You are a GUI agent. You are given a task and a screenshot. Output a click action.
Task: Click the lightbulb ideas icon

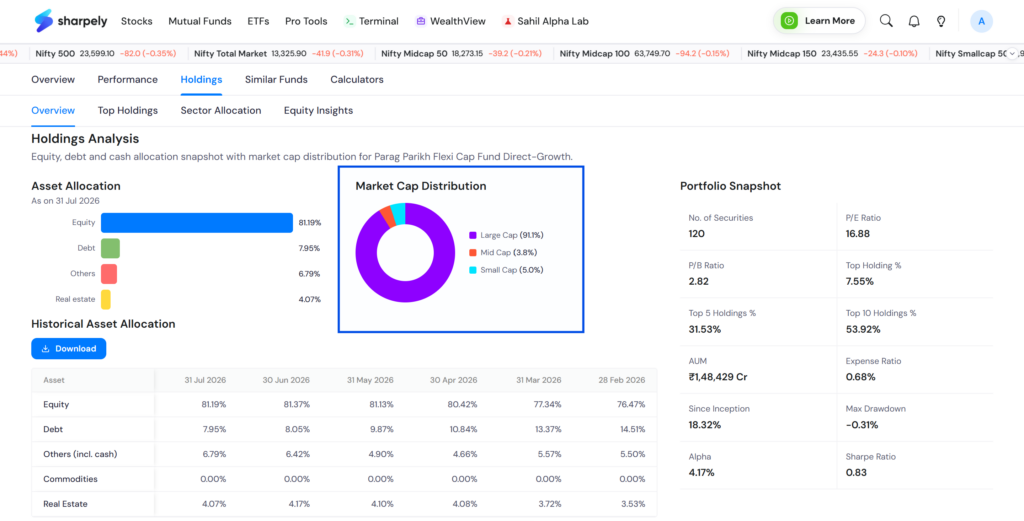[x=941, y=21]
